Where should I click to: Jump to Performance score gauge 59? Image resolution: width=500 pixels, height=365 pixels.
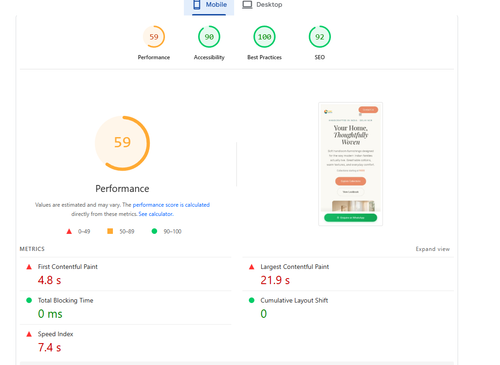point(154,37)
